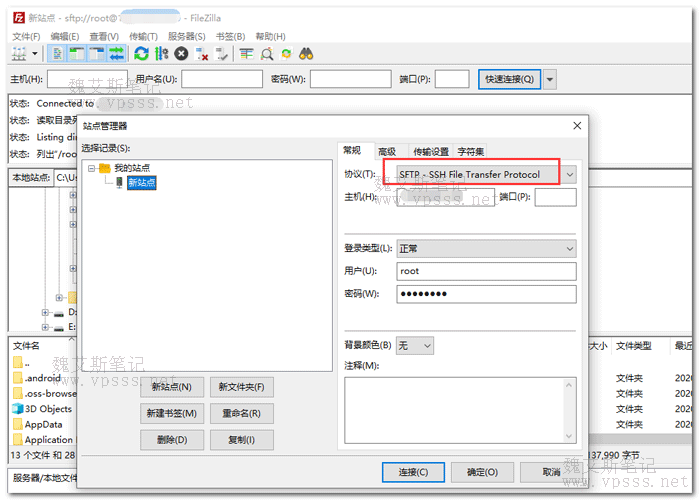The image size is (700, 501).
Task: Click the 删除(D) button
Action: point(172,440)
